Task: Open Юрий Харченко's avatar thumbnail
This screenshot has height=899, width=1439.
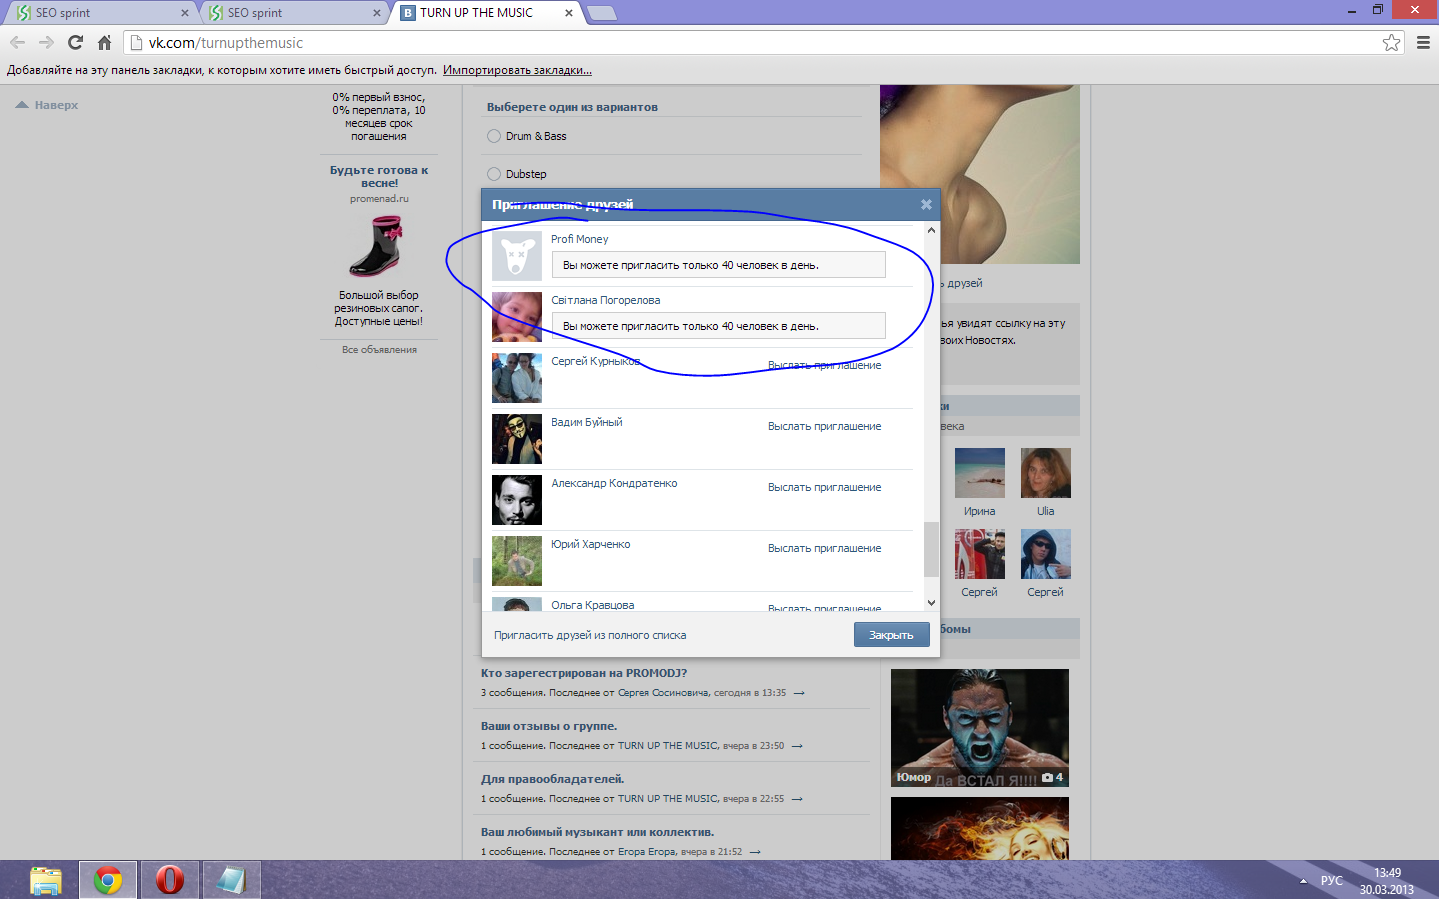Action: click(517, 561)
